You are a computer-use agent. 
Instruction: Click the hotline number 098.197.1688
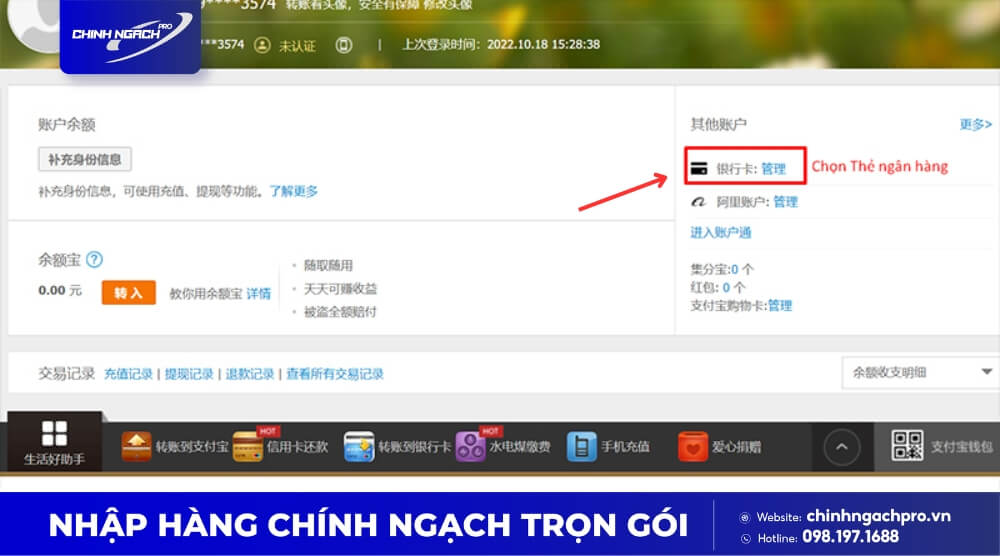850,537
